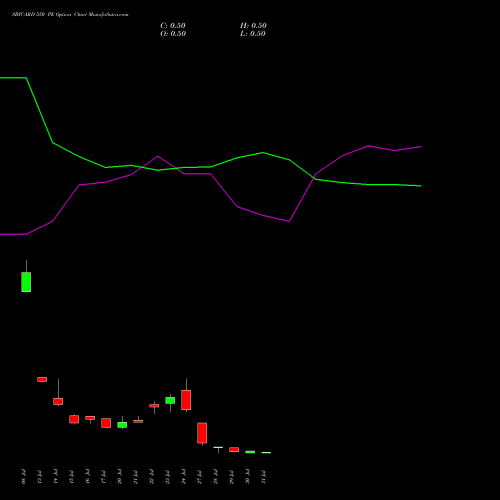Select the close value C: 0.50
500x500 pixels.
173,26
